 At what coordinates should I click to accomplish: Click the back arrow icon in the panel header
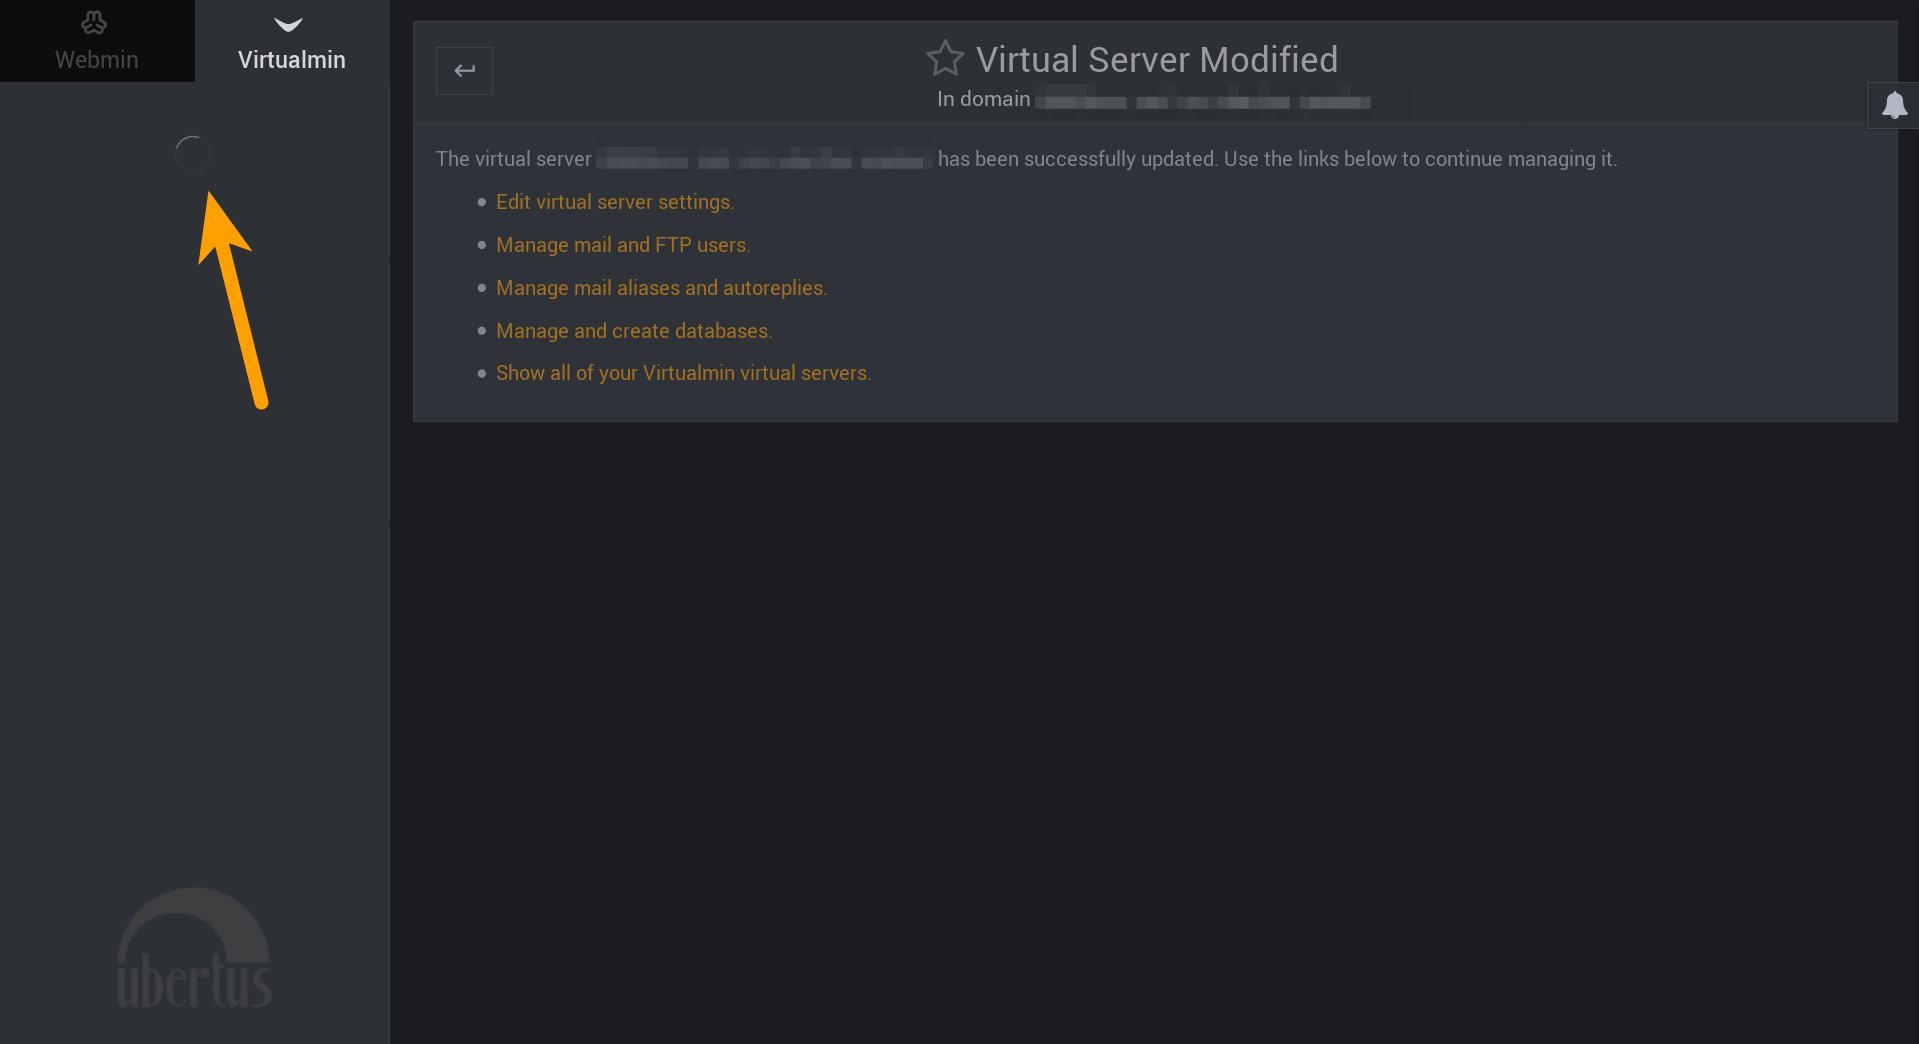pyautogui.click(x=464, y=70)
